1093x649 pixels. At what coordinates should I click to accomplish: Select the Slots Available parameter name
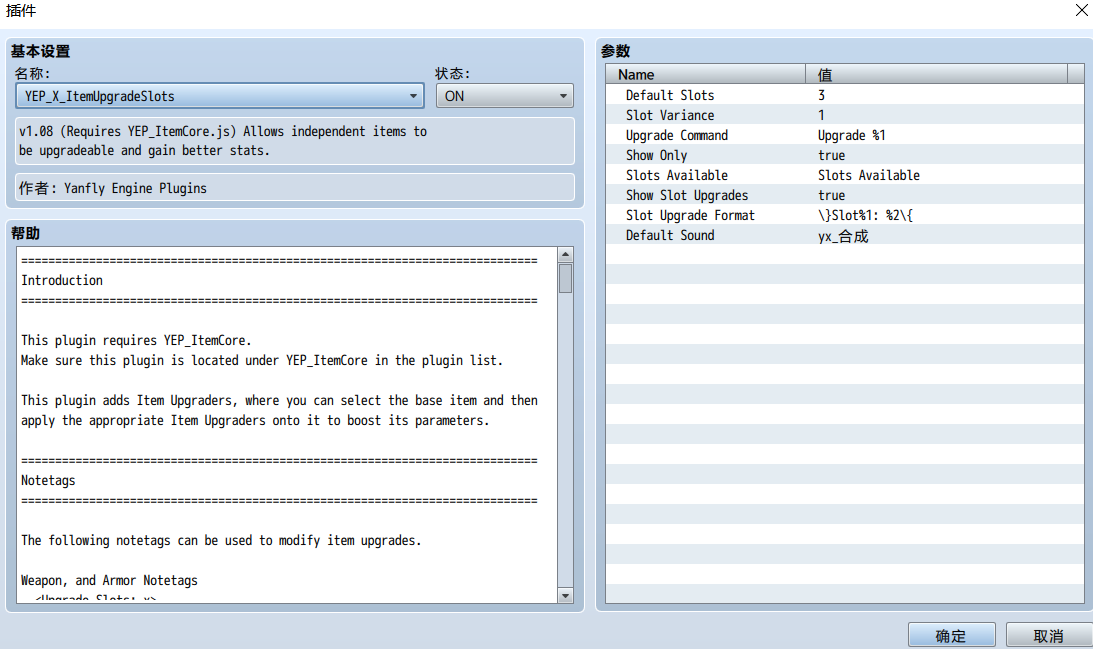pos(676,176)
